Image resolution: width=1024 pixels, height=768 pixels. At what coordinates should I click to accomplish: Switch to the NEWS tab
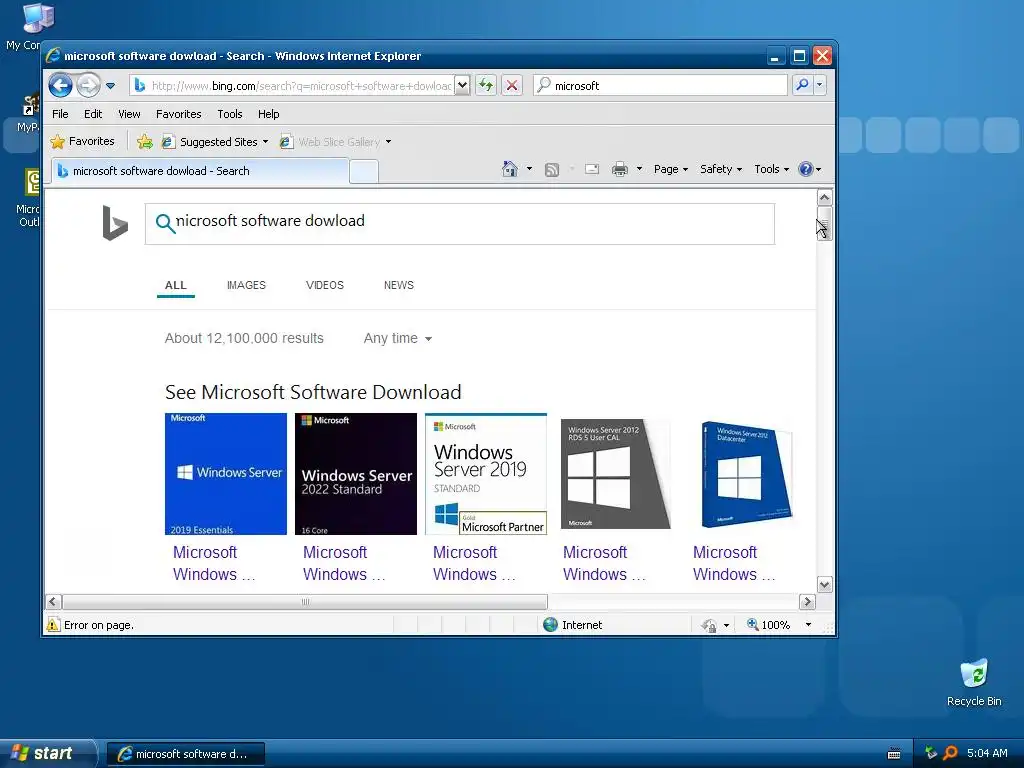click(398, 285)
